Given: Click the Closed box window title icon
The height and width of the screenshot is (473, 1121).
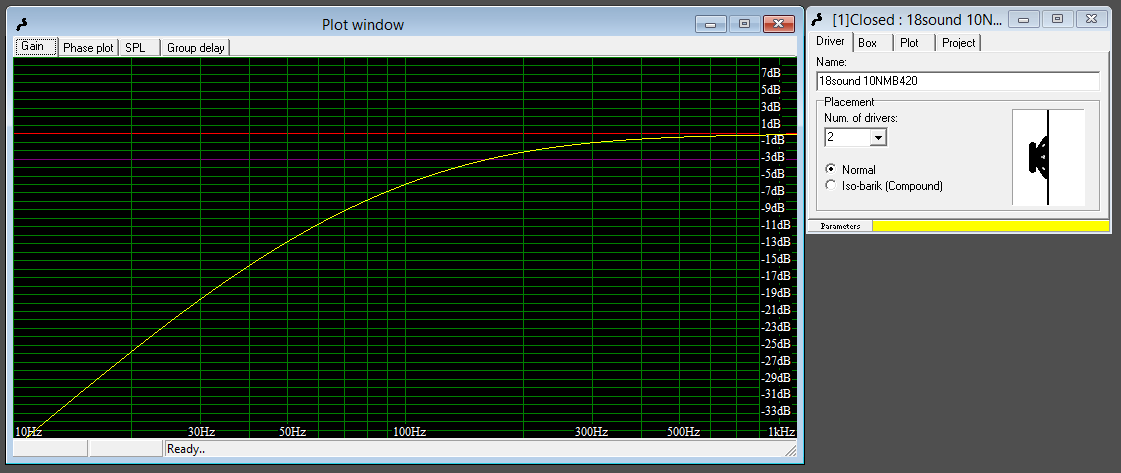Looking at the screenshot, I should click(x=819, y=19).
